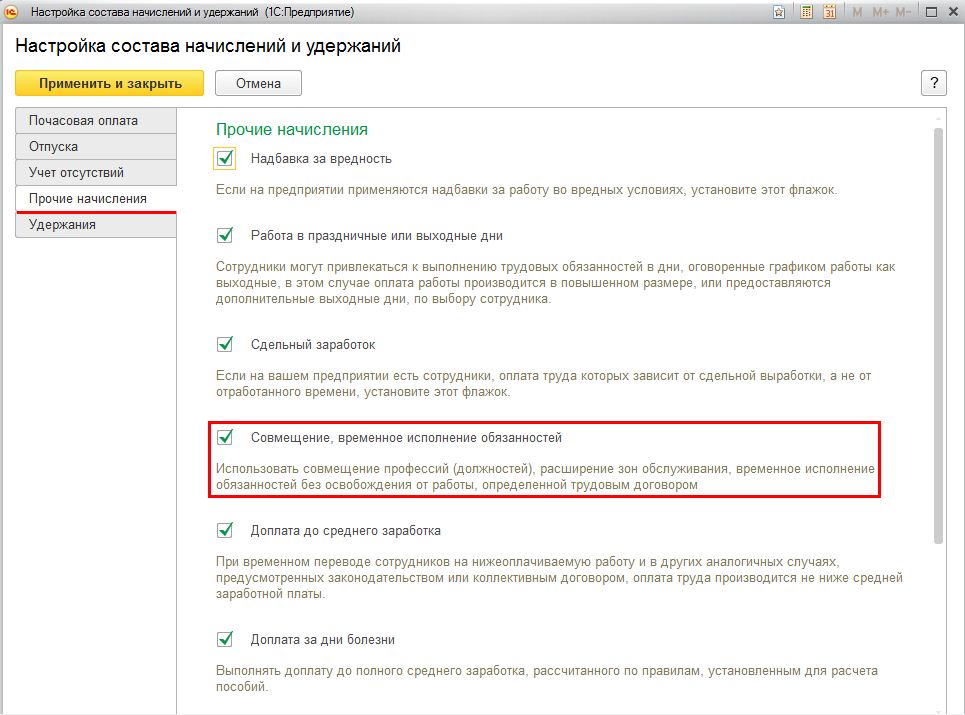Click the M- memory subtract button
This screenshot has height=715, width=965.
(x=903, y=12)
